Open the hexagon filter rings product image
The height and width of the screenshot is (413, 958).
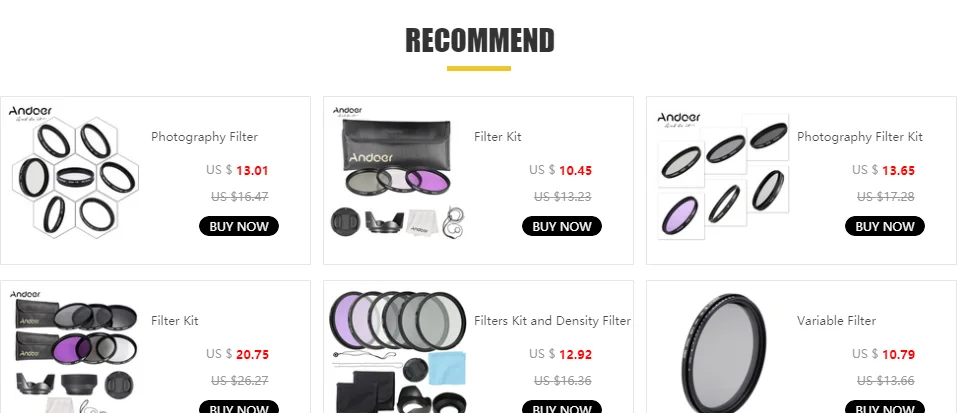tap(75, 174)
